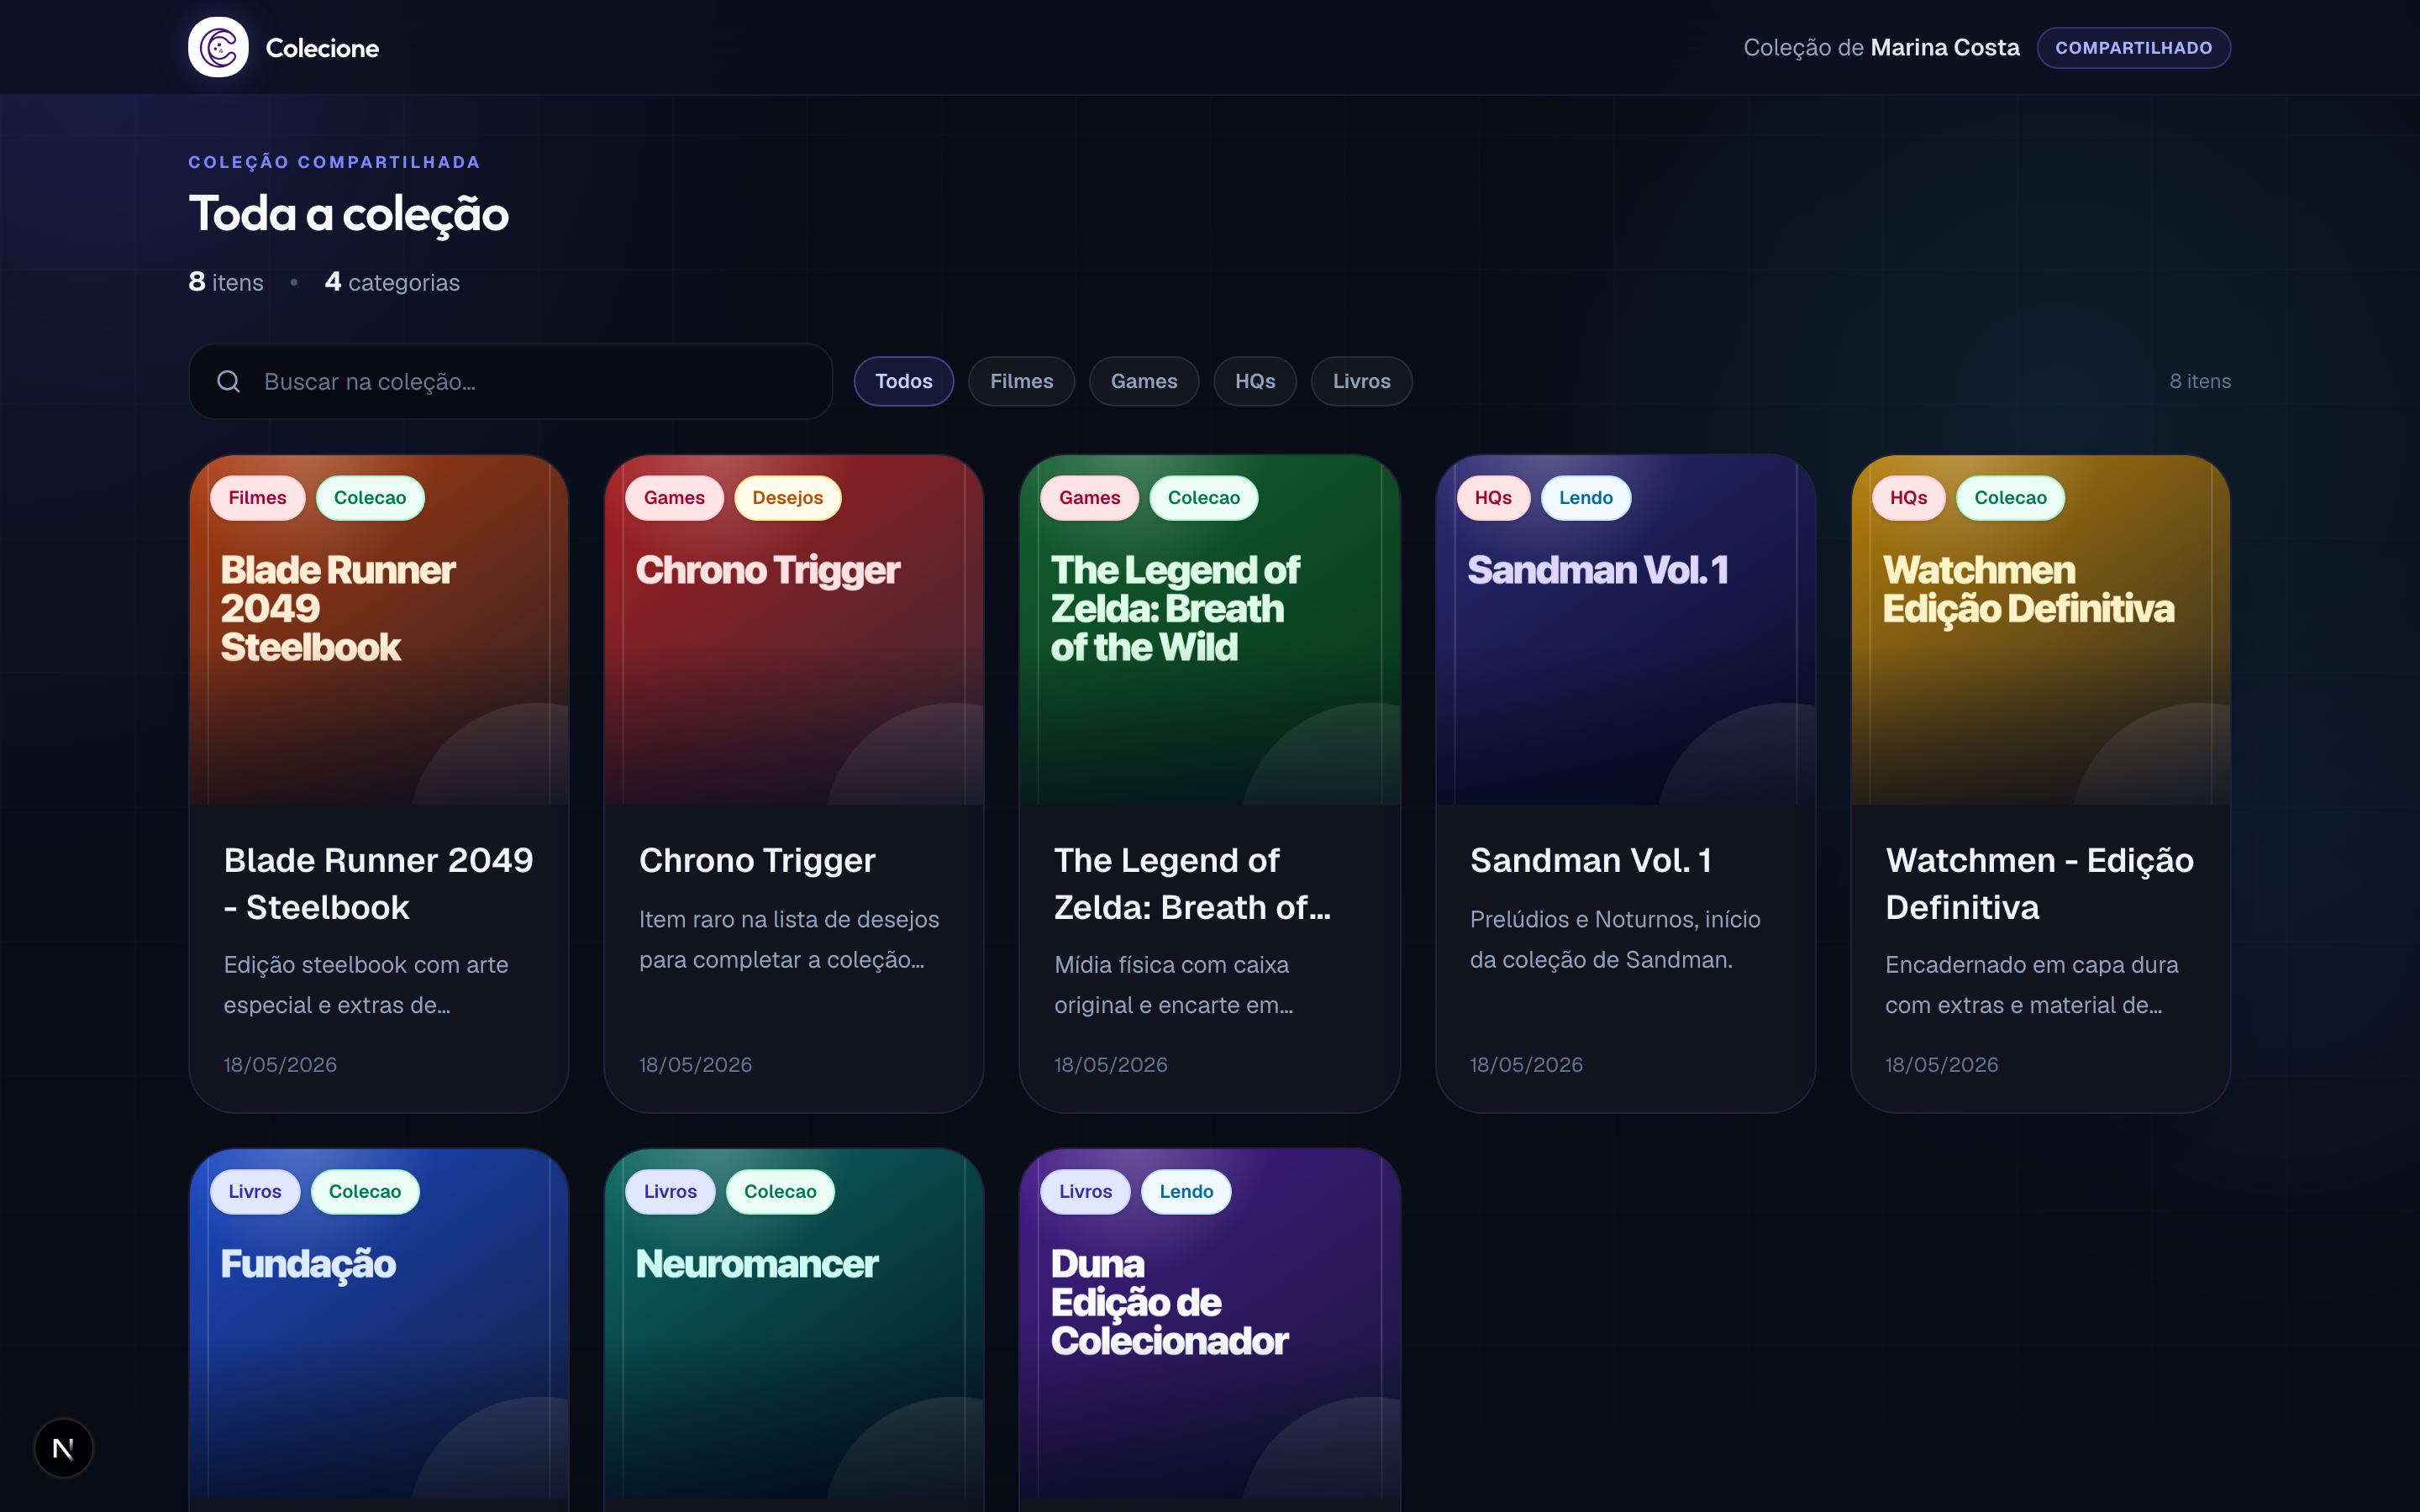Image resolution: width=2420 pixels, height=1512 pixels.
Task: Click the Colecione logo icon
Action: (x=218, y=47)
